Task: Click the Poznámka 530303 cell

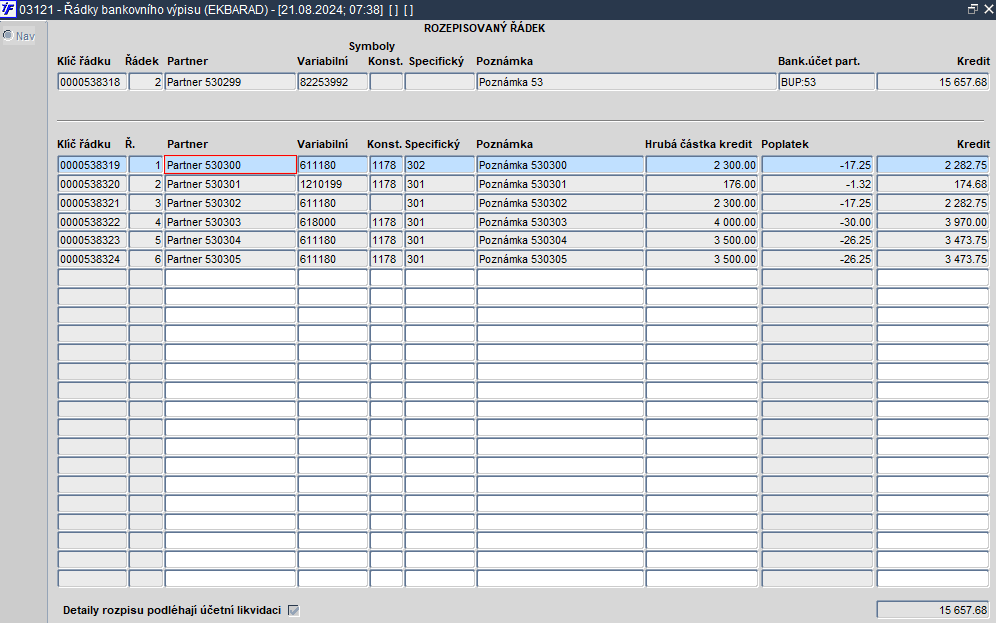Action: pyautogui.click(x=560, y=222)
